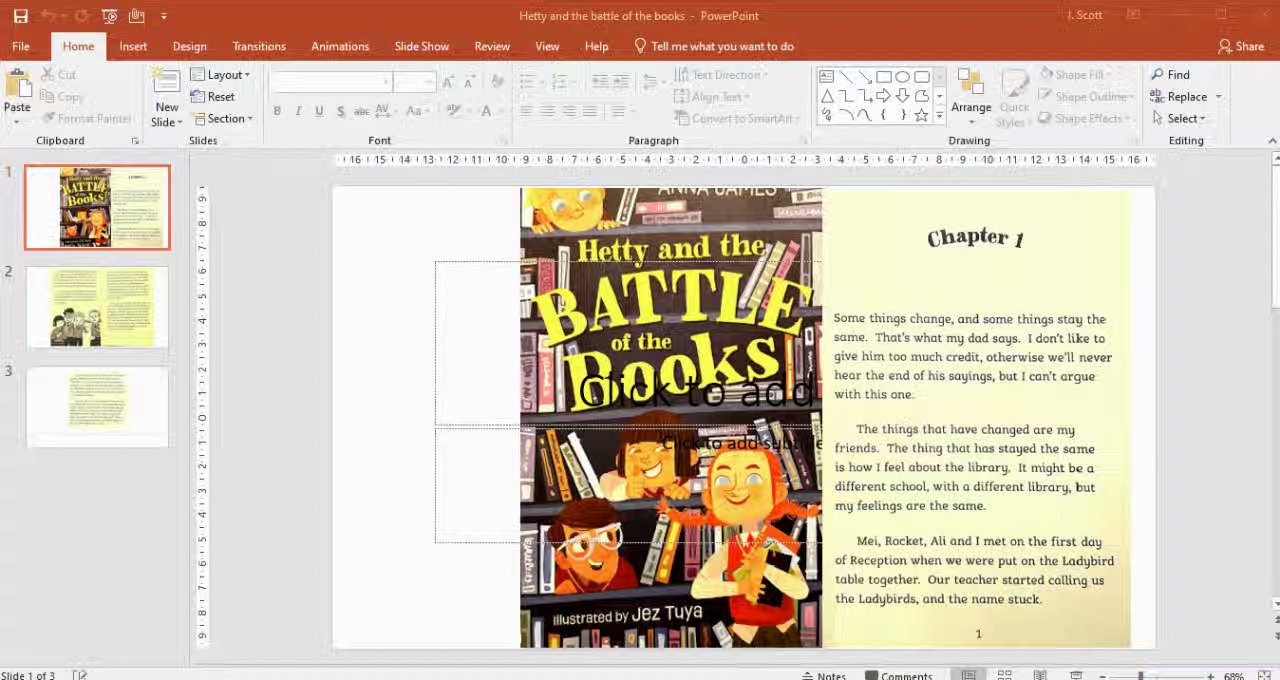Expand the Section dropdown
Viewport: 1280px width, 680px height.
221,119
